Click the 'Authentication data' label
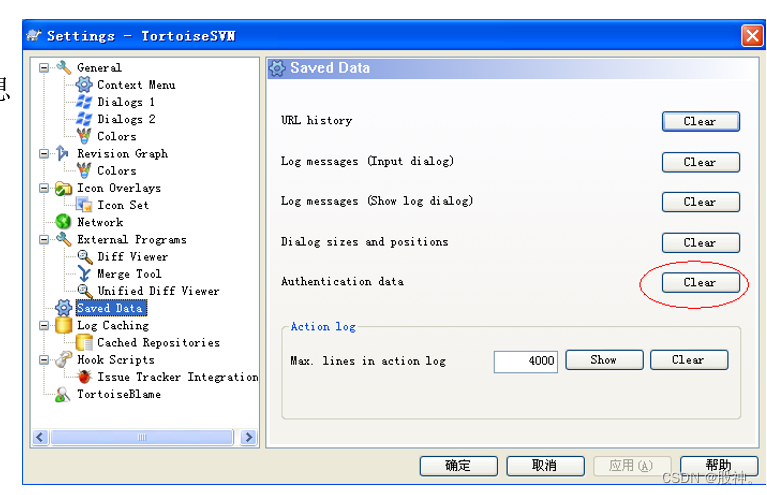Screen dimensions: 767x495 (x=342, y=282)
